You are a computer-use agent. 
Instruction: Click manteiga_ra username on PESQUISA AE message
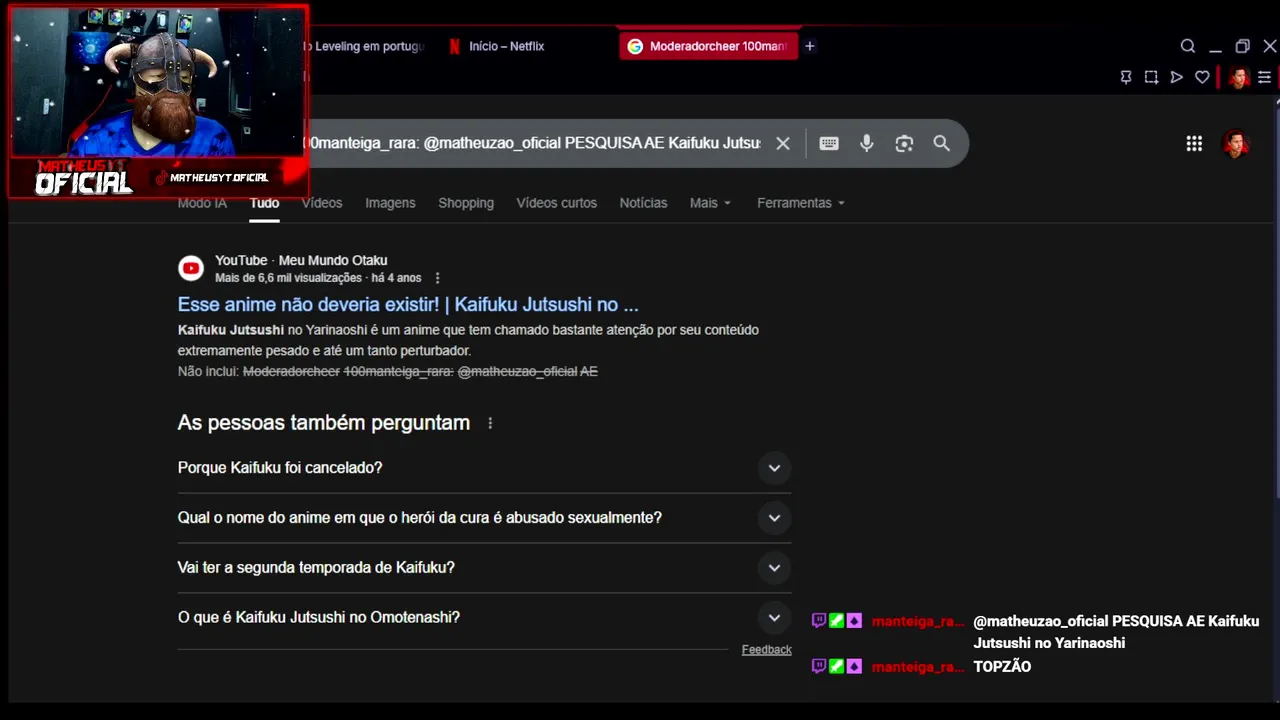click(x=917, y=621)
